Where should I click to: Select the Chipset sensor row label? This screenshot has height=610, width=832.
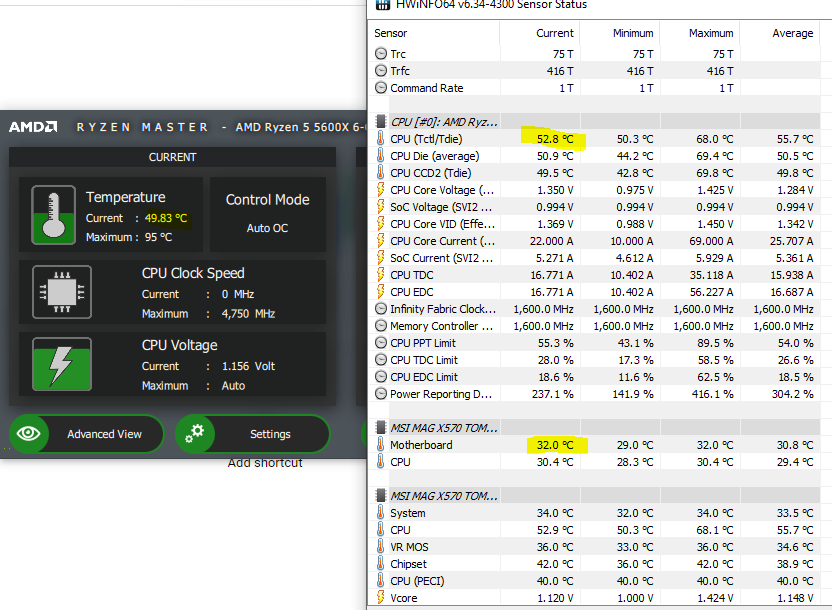(x=408, y=564)
